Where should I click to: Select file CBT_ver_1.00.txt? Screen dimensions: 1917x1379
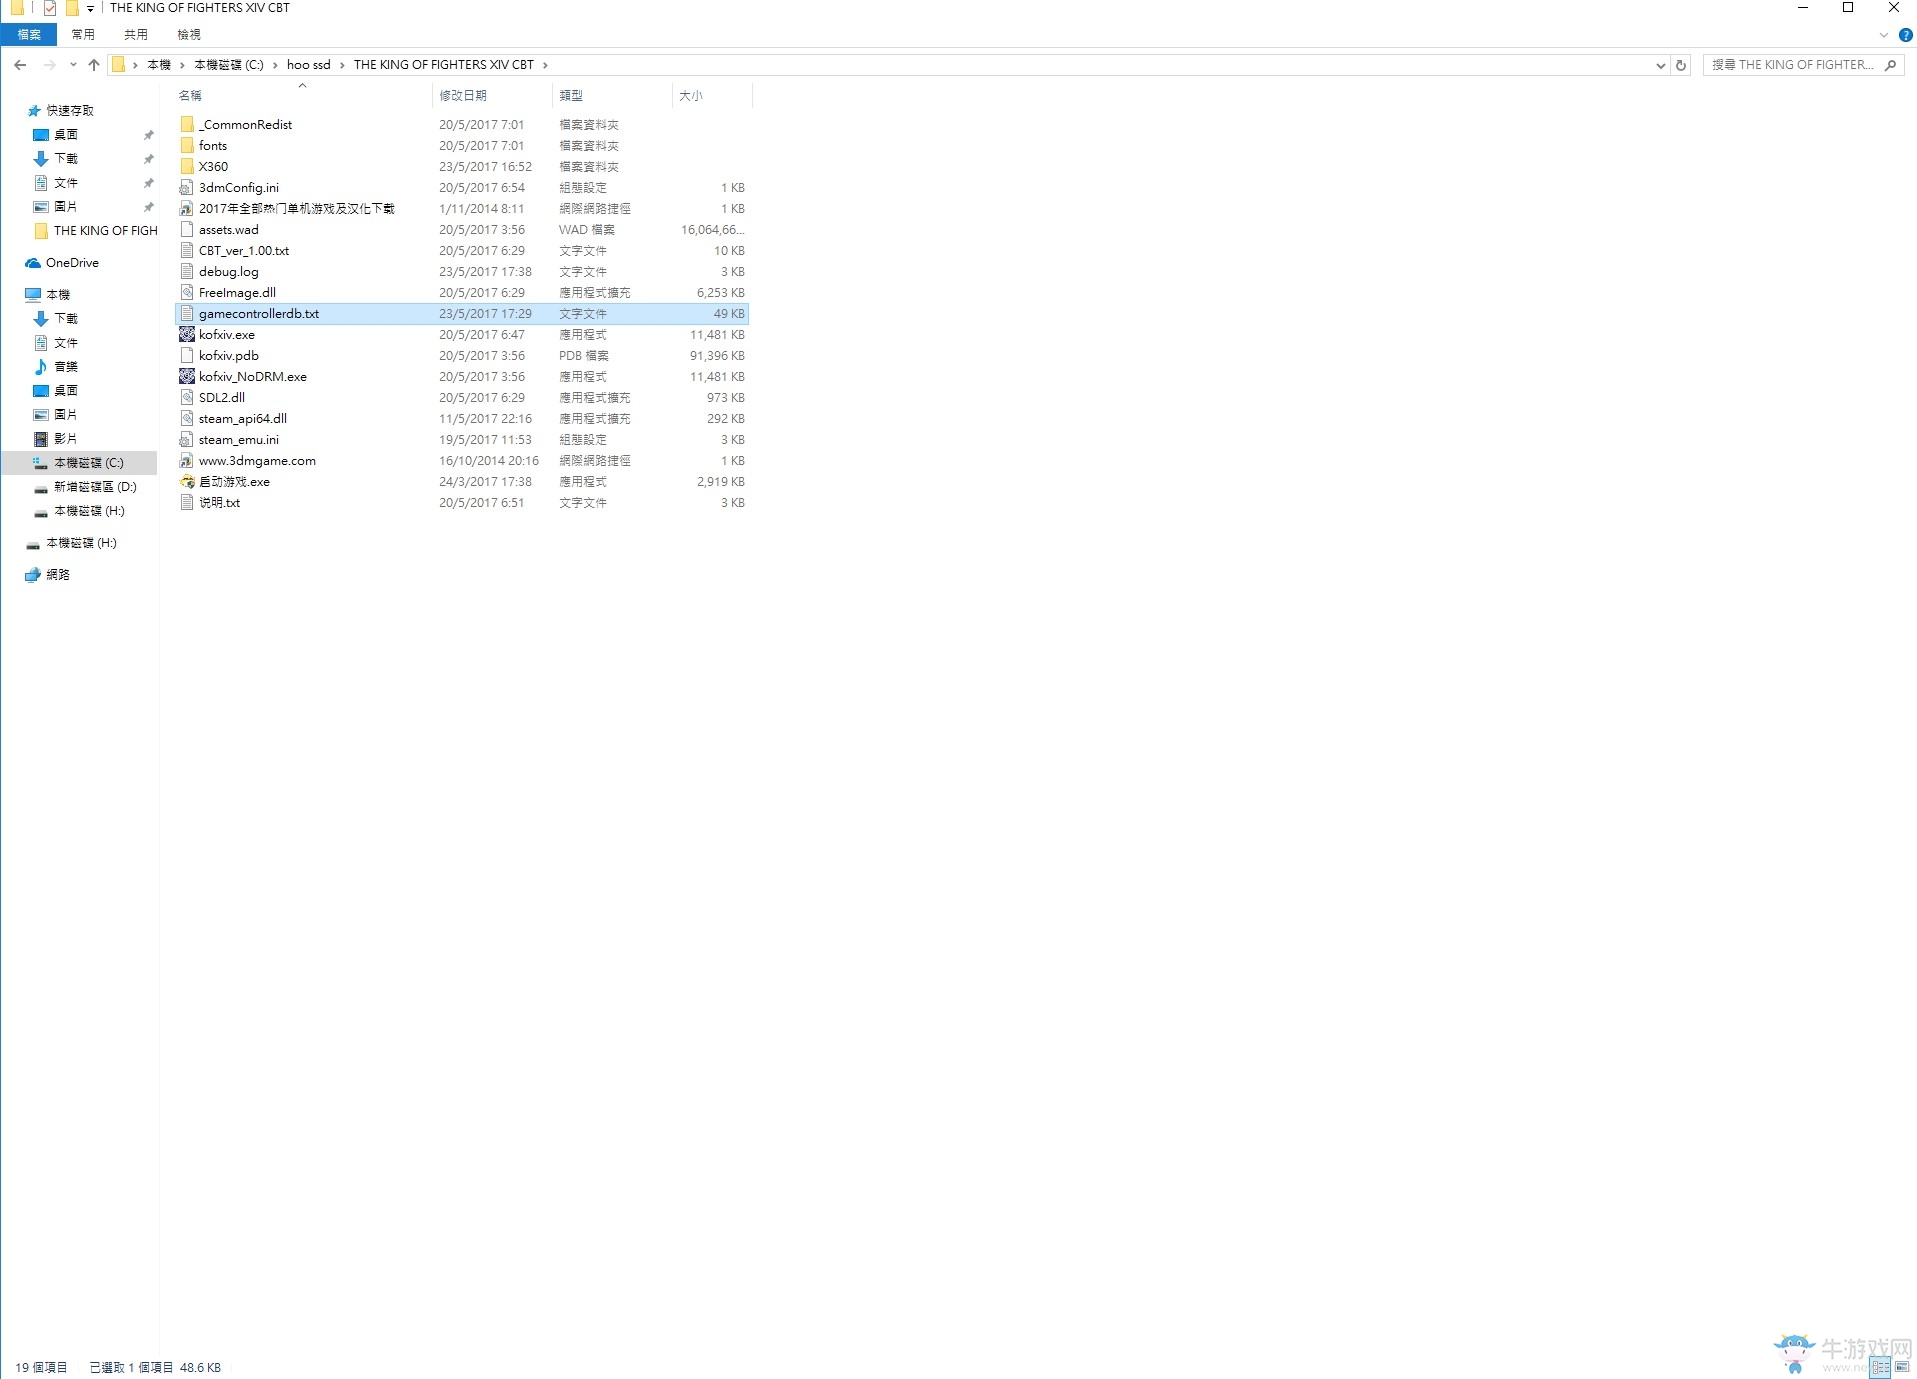coord(461,251)
